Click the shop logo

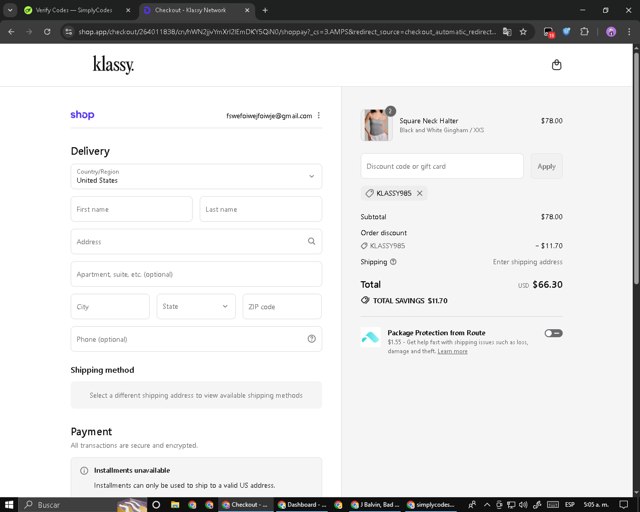pos(82,115)
